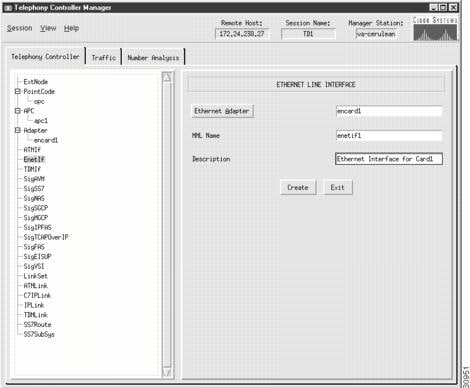Viewport: 470px width, 388px height.
Task: Select ATMLink in the tree
Action: point(35,286)
